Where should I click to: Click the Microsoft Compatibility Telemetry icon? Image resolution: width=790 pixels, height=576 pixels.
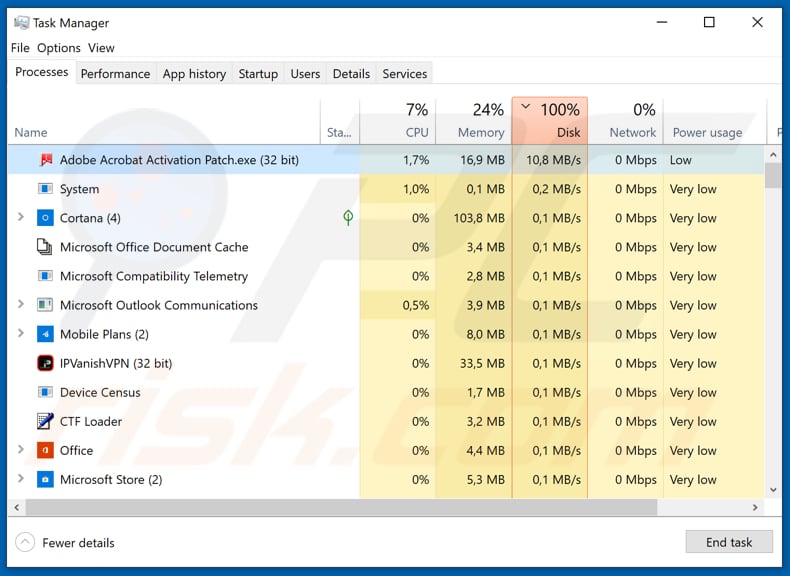[45, 276]
